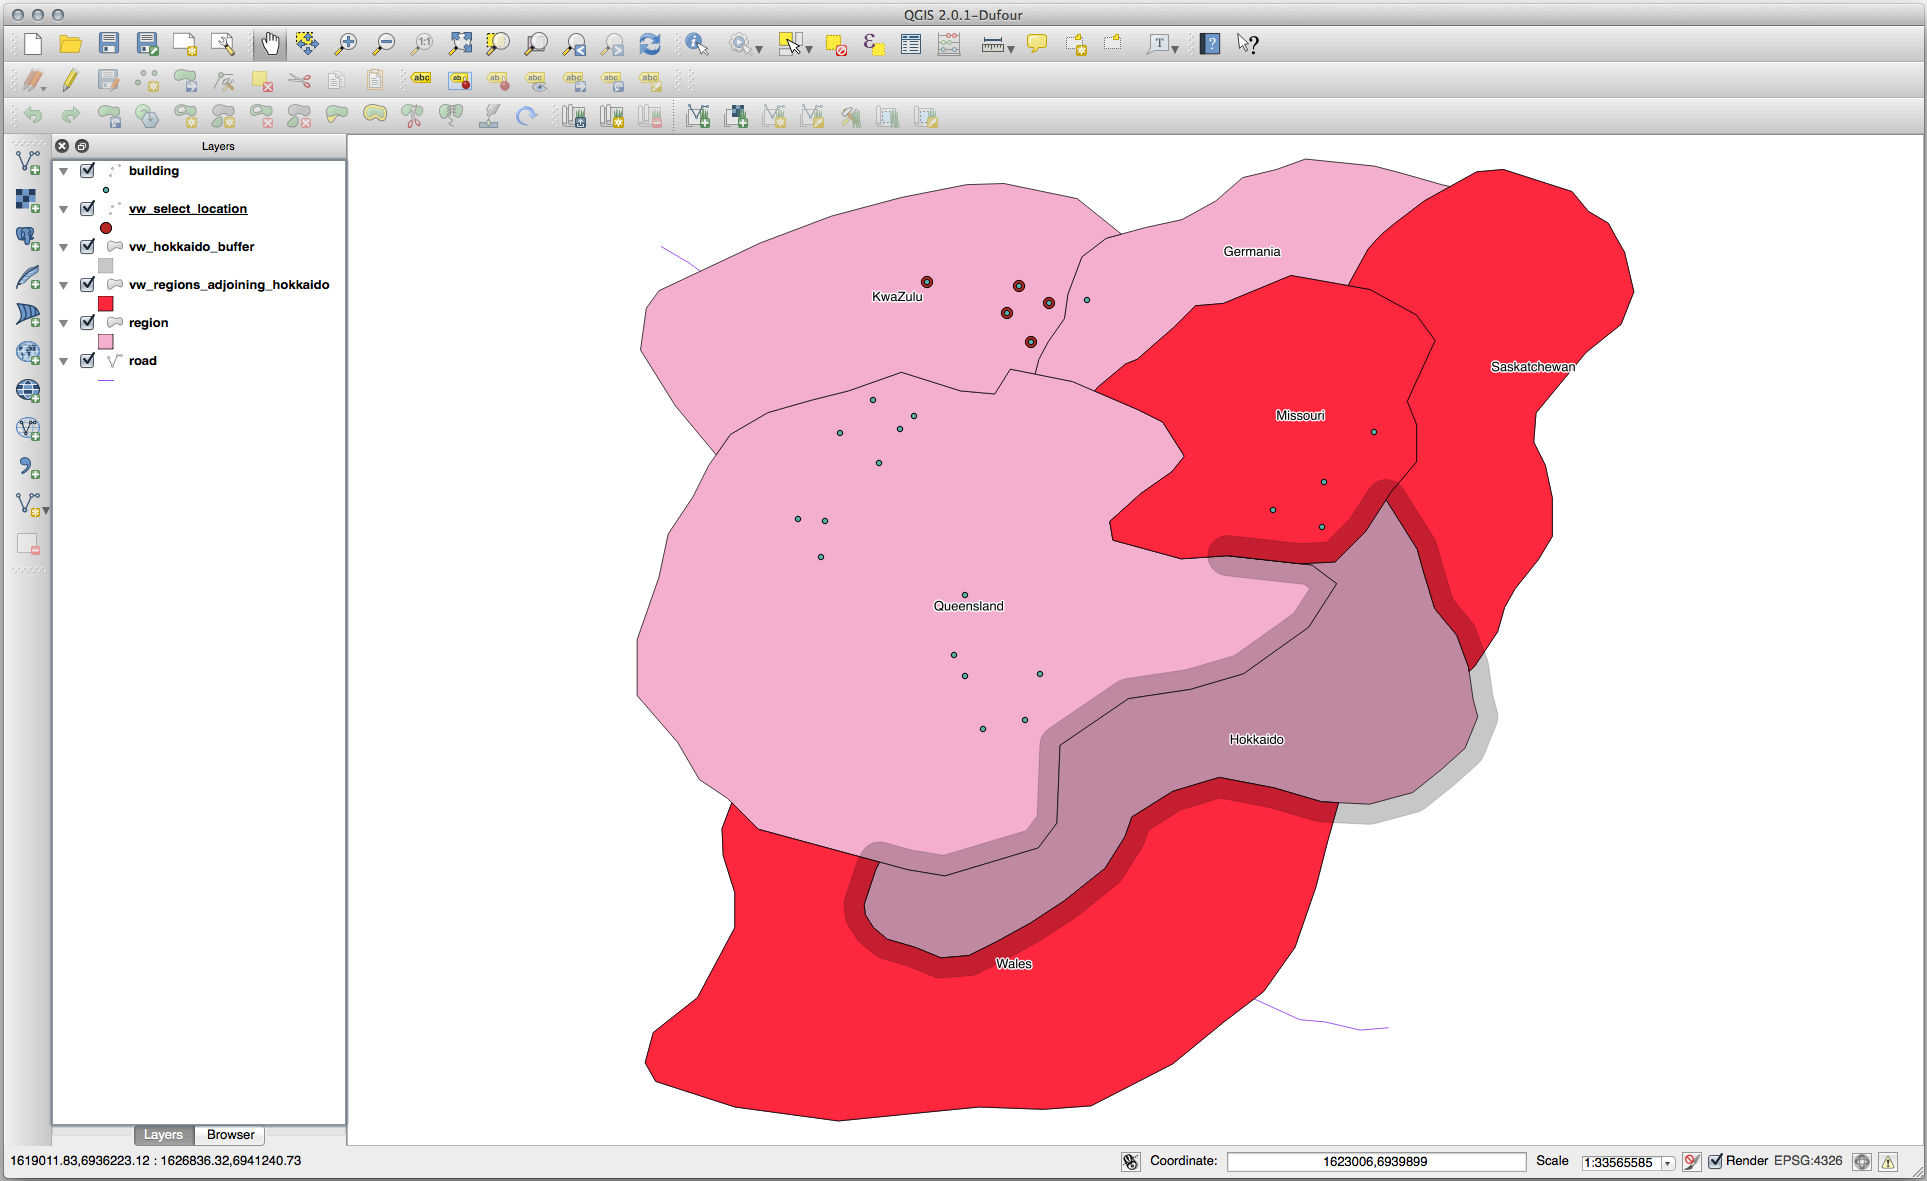This screenshot has height=1181, width=1927.
Task: Click the Refresh map icon
Action: 650,44
